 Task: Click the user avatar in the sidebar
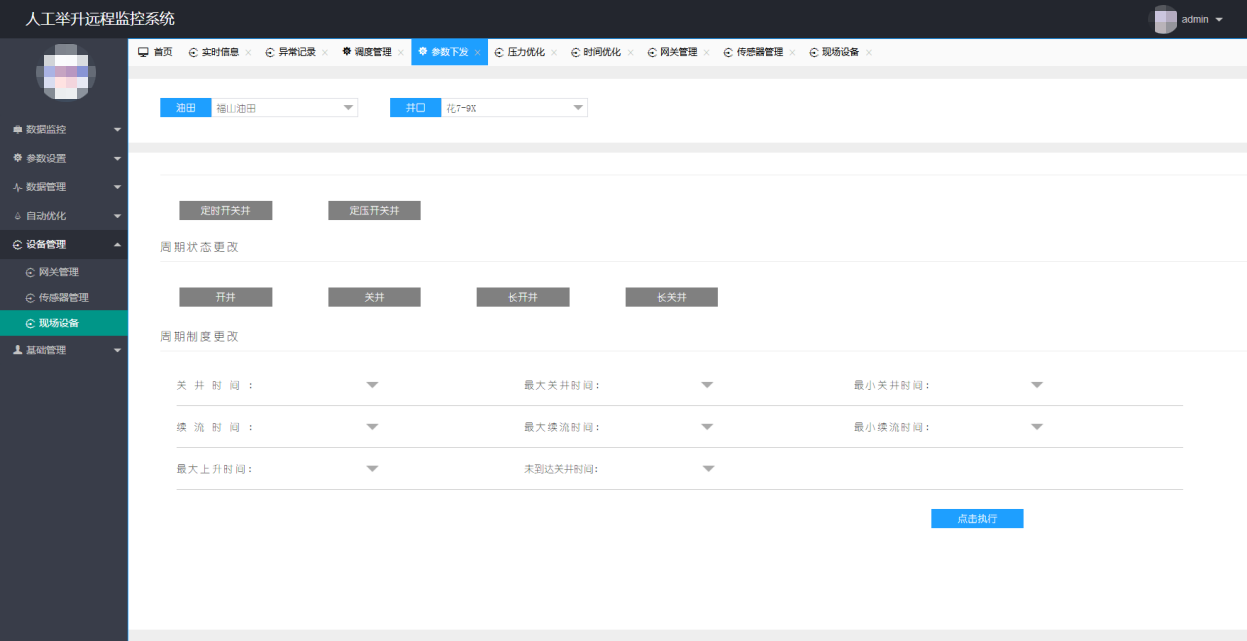tap(66, 73)
